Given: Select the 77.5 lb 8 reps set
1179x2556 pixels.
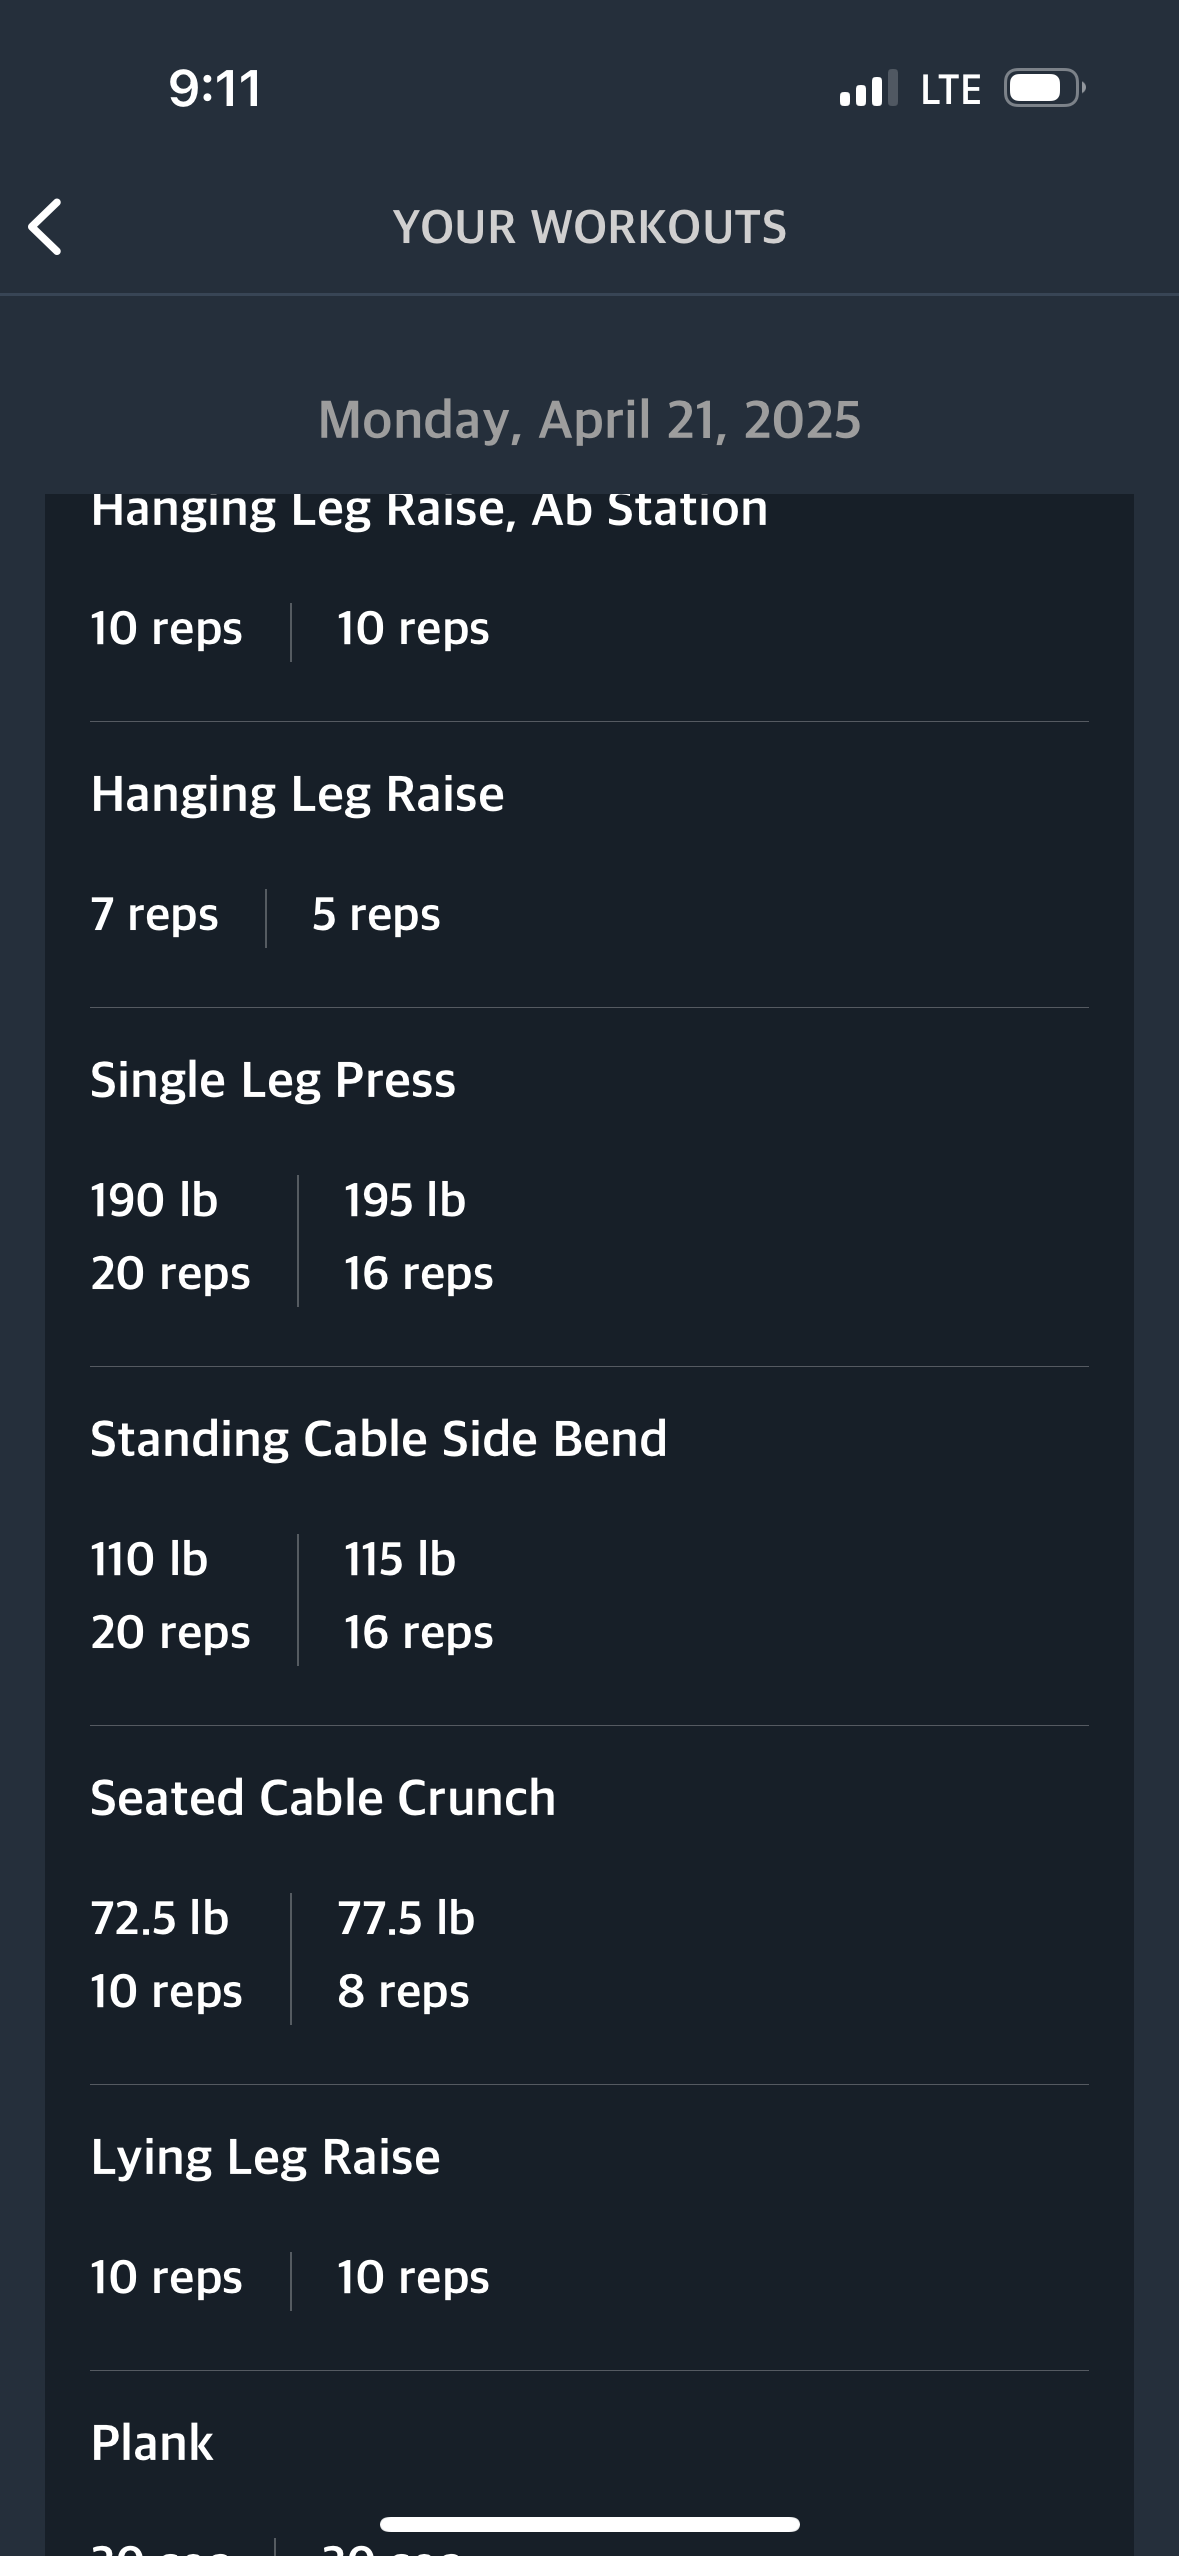Looking at the screenshot, I should [x=405, y=1955].
